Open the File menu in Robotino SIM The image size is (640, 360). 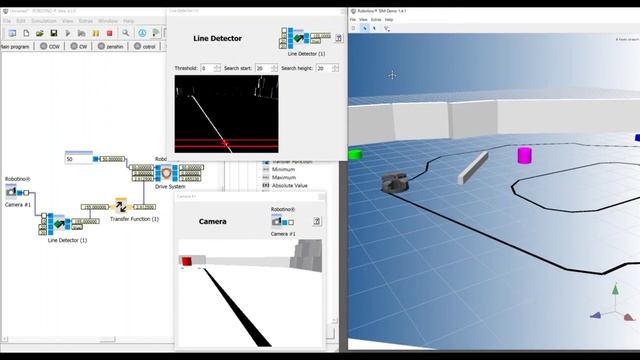[353, 20]
